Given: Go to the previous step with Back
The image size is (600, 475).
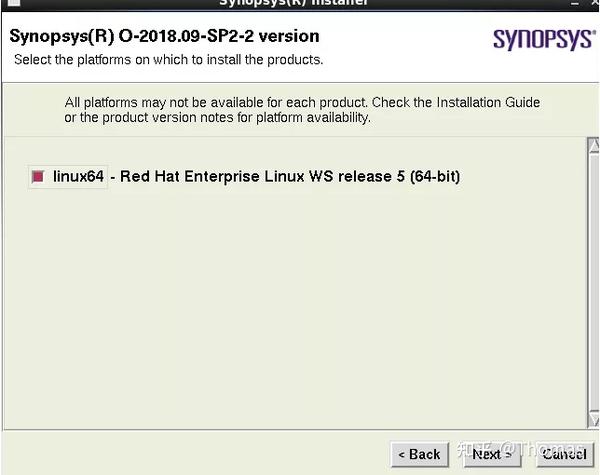Looking at the screenshot, I should coord(419,454).
